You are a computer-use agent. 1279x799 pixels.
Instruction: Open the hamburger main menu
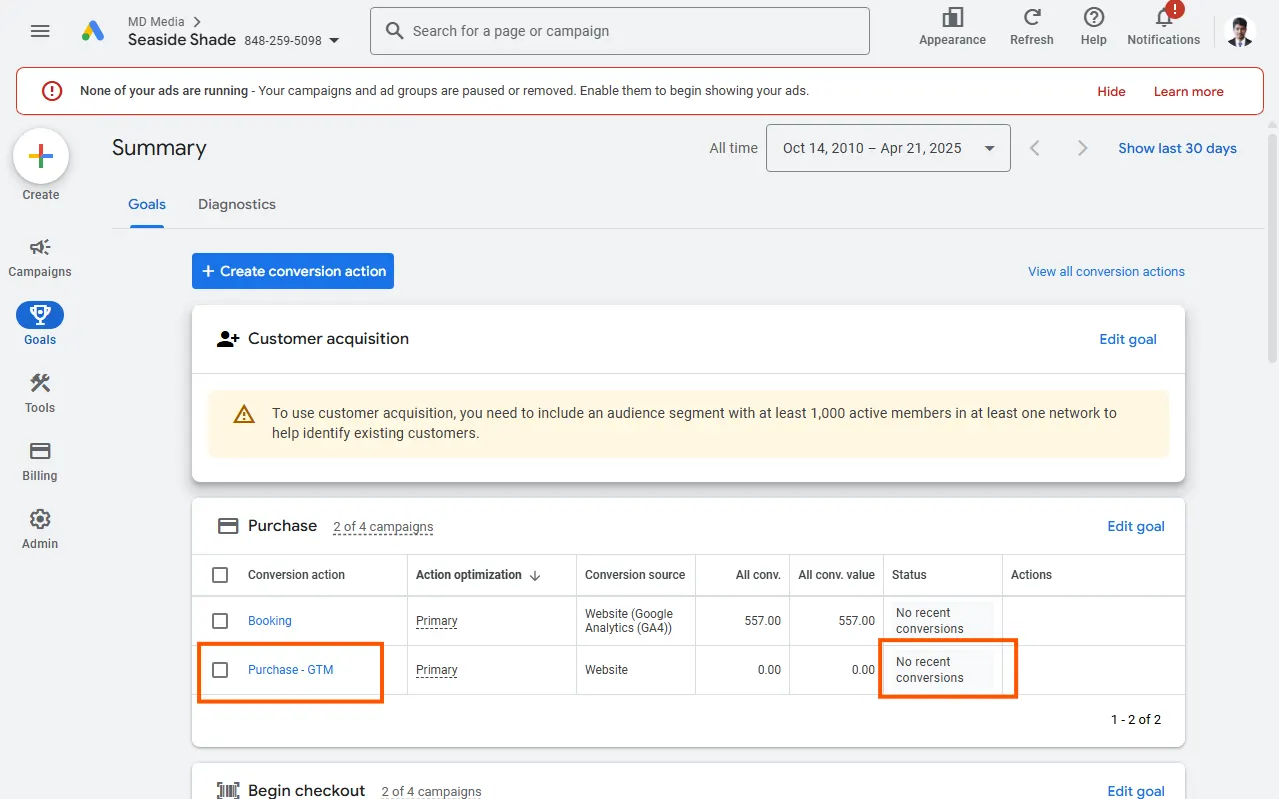click(x=40, y=31)
